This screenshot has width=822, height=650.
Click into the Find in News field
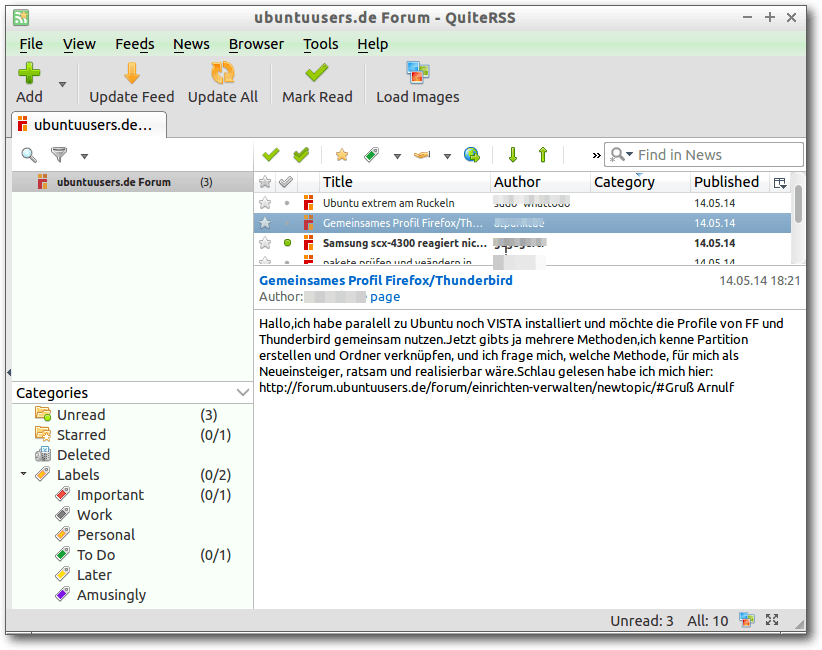[x=704, y=155]
